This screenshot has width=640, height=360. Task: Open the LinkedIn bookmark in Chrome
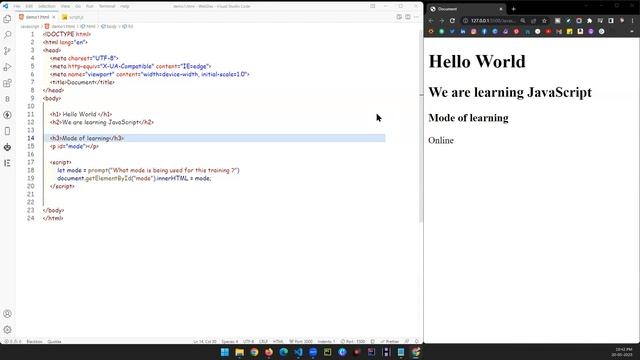[x=463, y=31]
